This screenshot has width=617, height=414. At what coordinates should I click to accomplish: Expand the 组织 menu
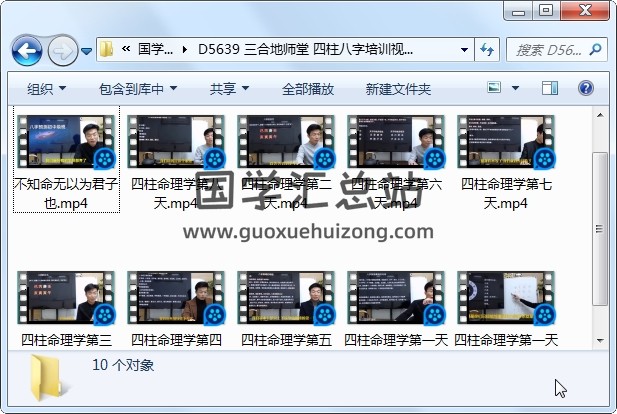(46, 88)
